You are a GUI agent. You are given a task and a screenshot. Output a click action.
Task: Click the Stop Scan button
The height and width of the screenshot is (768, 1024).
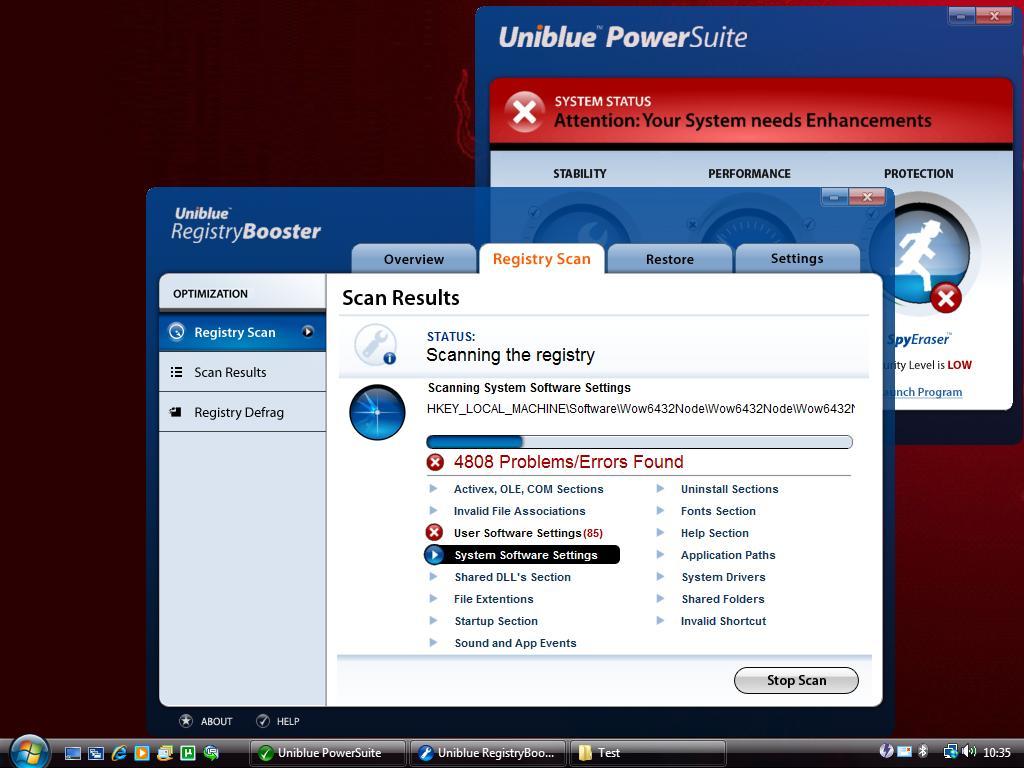(x=796, y=680)
